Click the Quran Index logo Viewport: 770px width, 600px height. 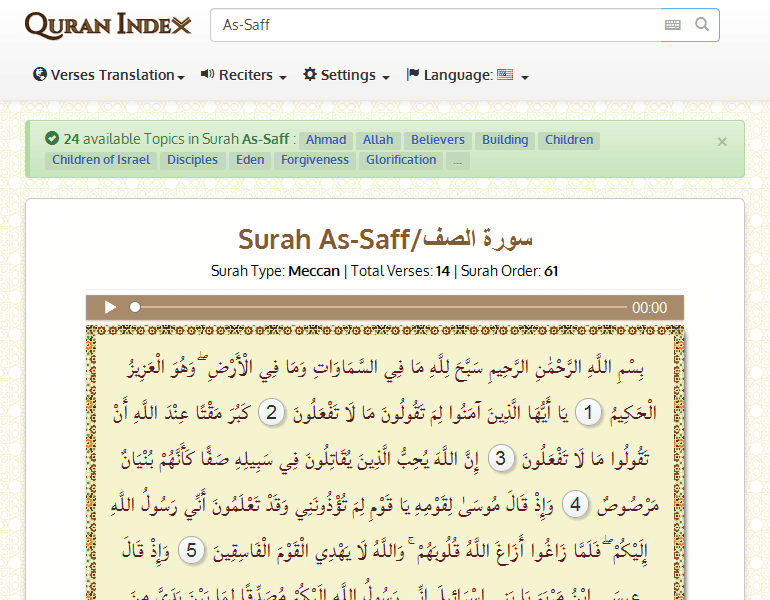point(108,25)
